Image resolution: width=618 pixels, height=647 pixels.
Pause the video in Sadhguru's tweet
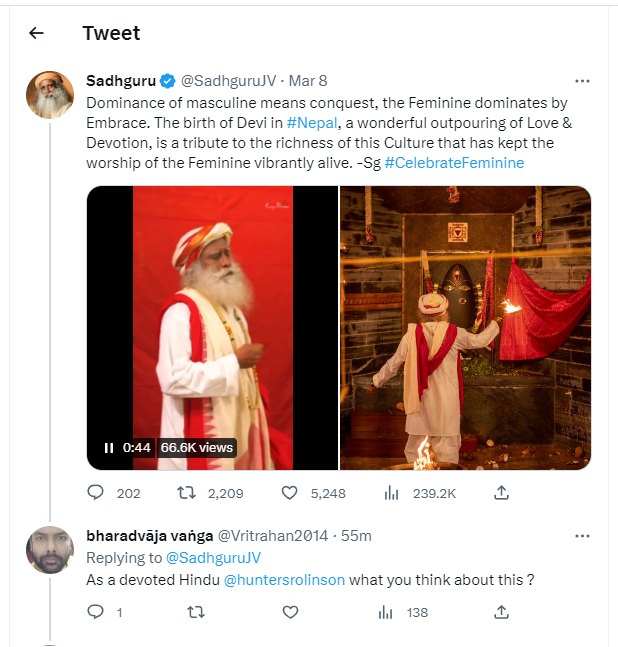click(109, 448)
